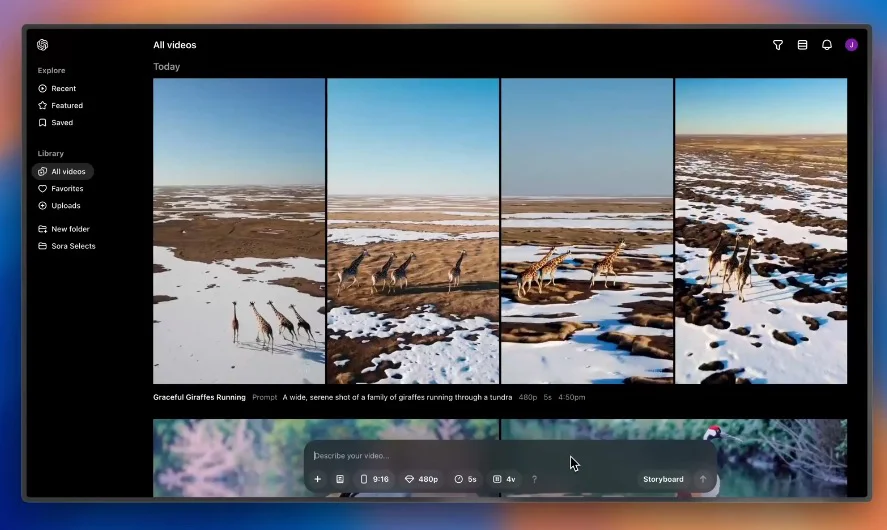The height and width of the screenshot is (530, 887).
Task: Click the Featured star icon
Action: 42,105
